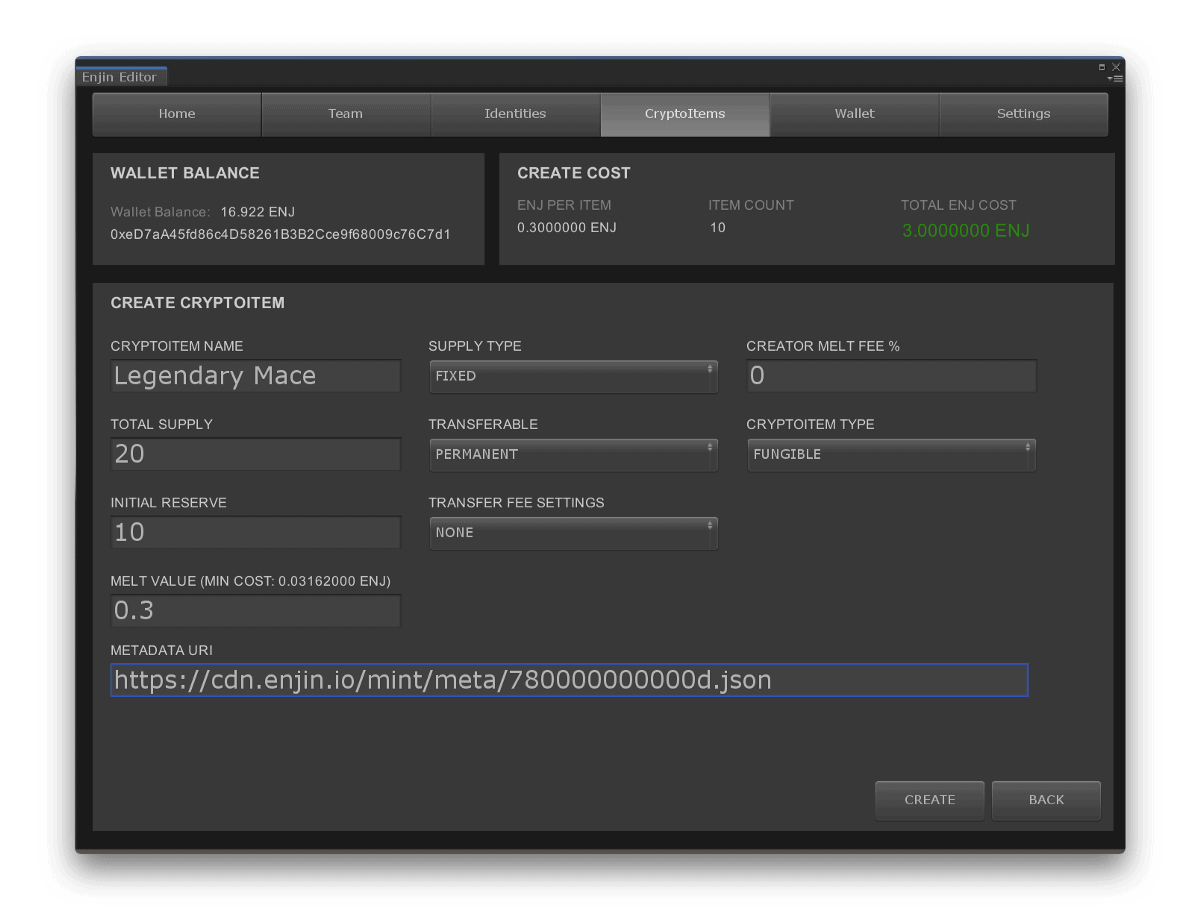Open the window options menu icon
The height and width of the screenshot is (910, 1200).
[x=1115, y=78]
